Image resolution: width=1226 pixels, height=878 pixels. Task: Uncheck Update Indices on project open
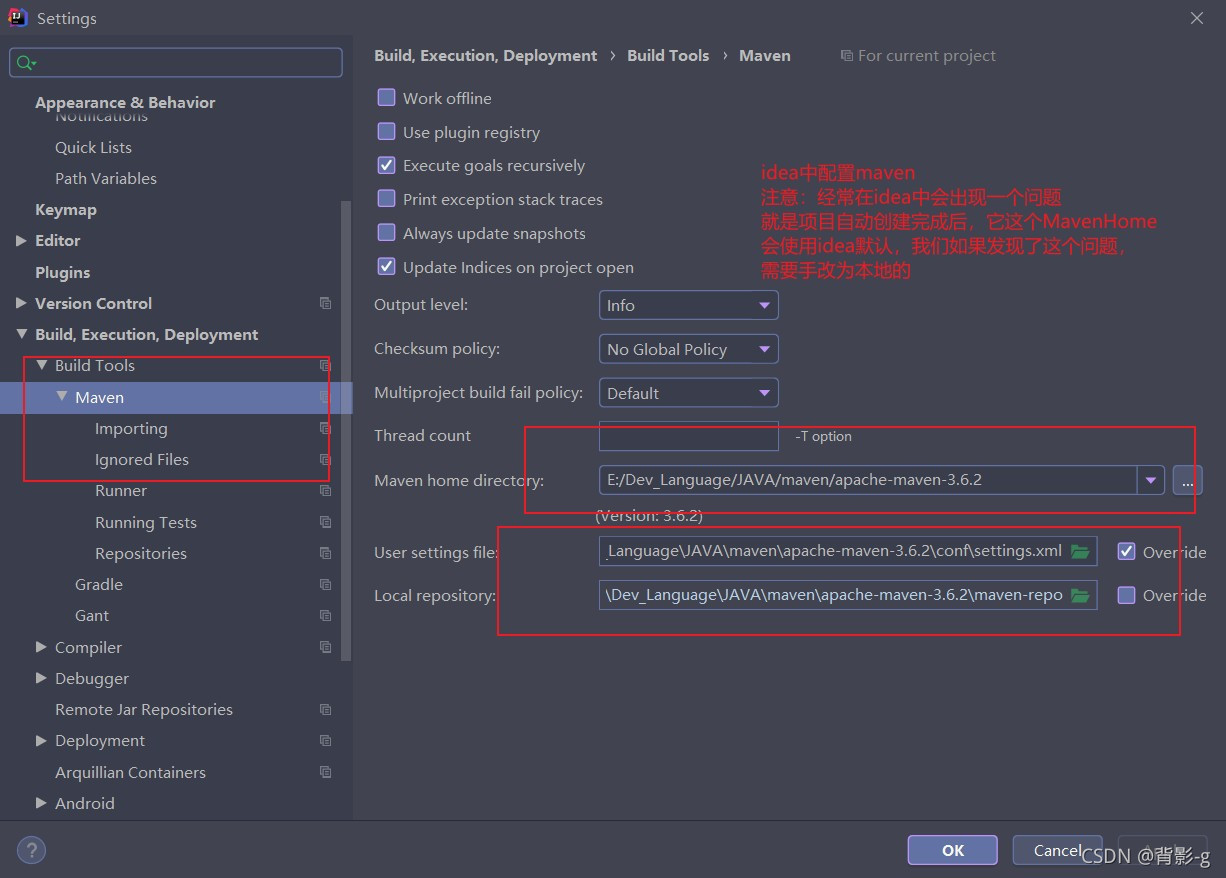pyautogui.click(x=386, y=267)
